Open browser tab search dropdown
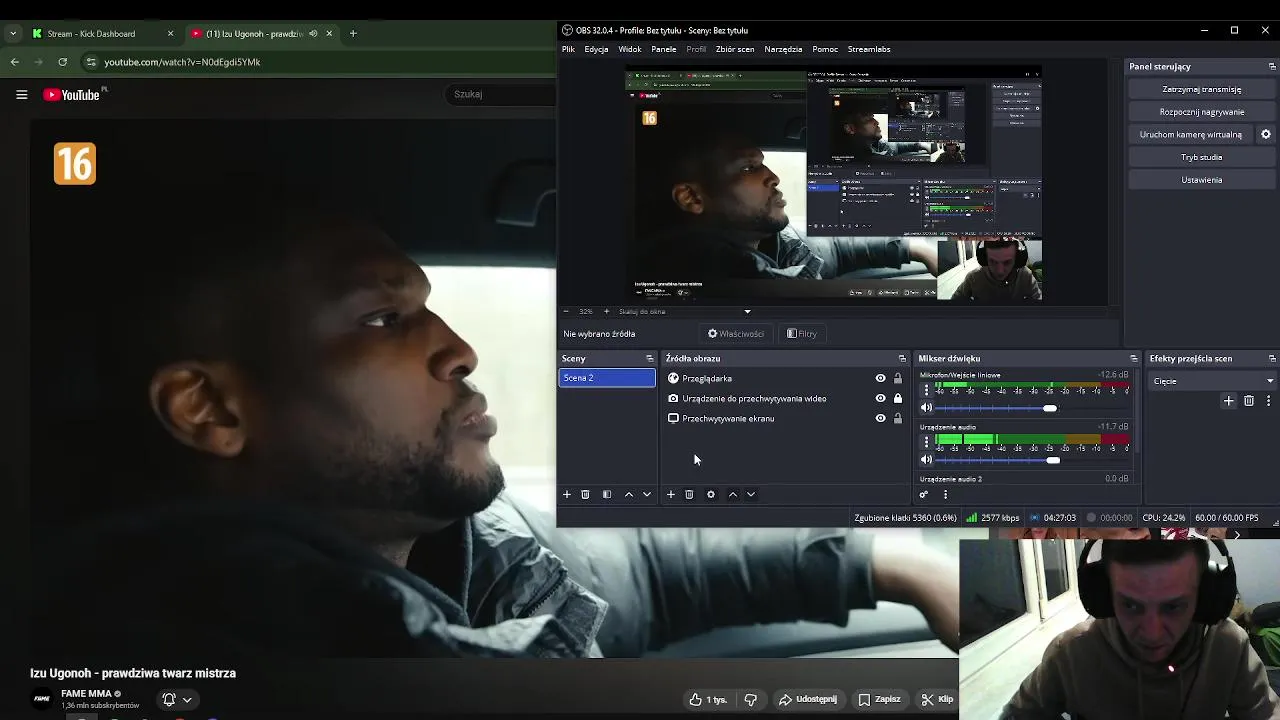The width and height of the screenshot is (1280, 720). [x=12, y=33]
